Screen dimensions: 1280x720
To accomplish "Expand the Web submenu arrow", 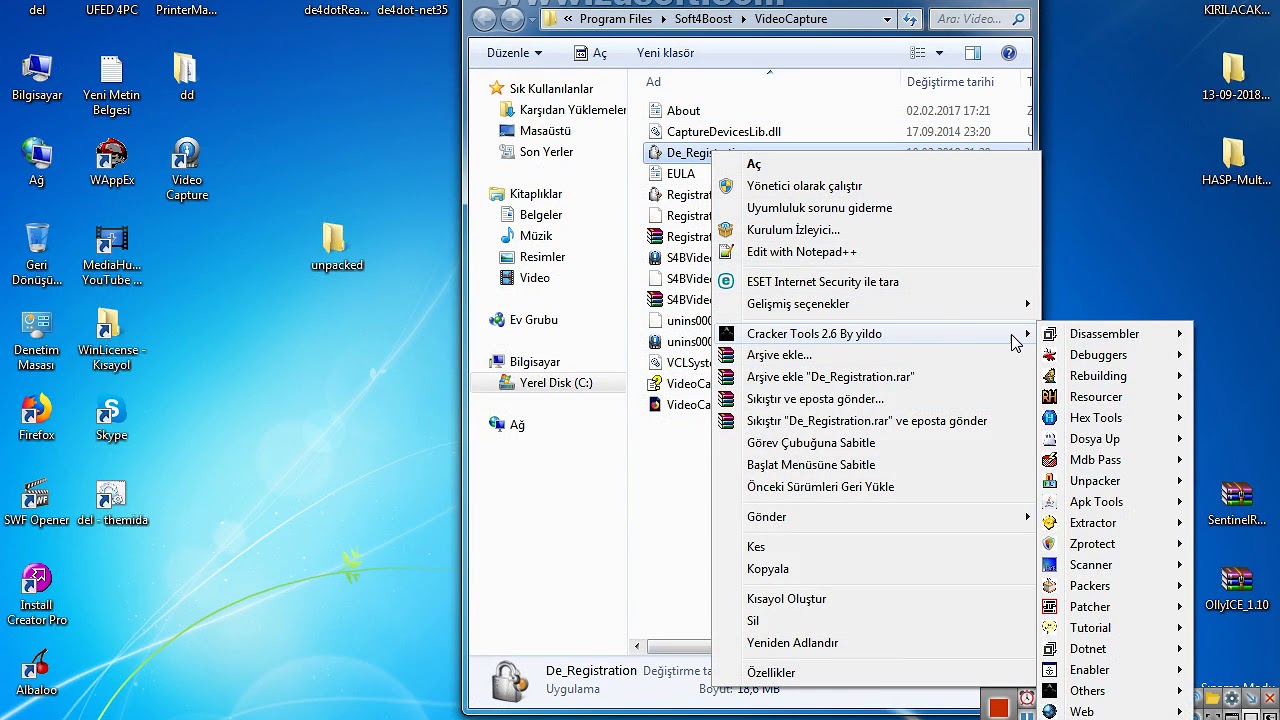I will [x=1180, y=712].
